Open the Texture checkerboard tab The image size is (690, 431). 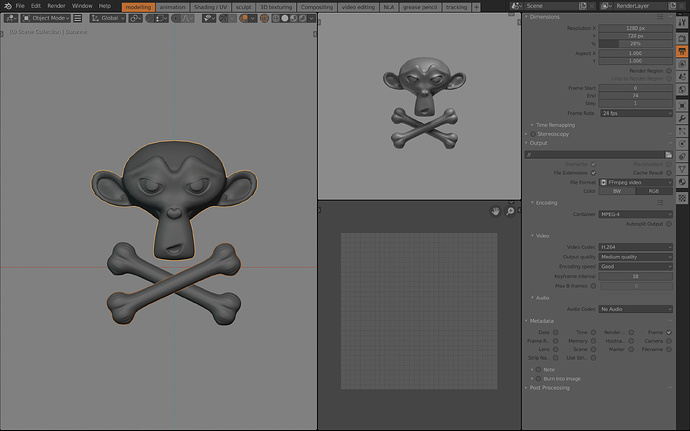682,198
